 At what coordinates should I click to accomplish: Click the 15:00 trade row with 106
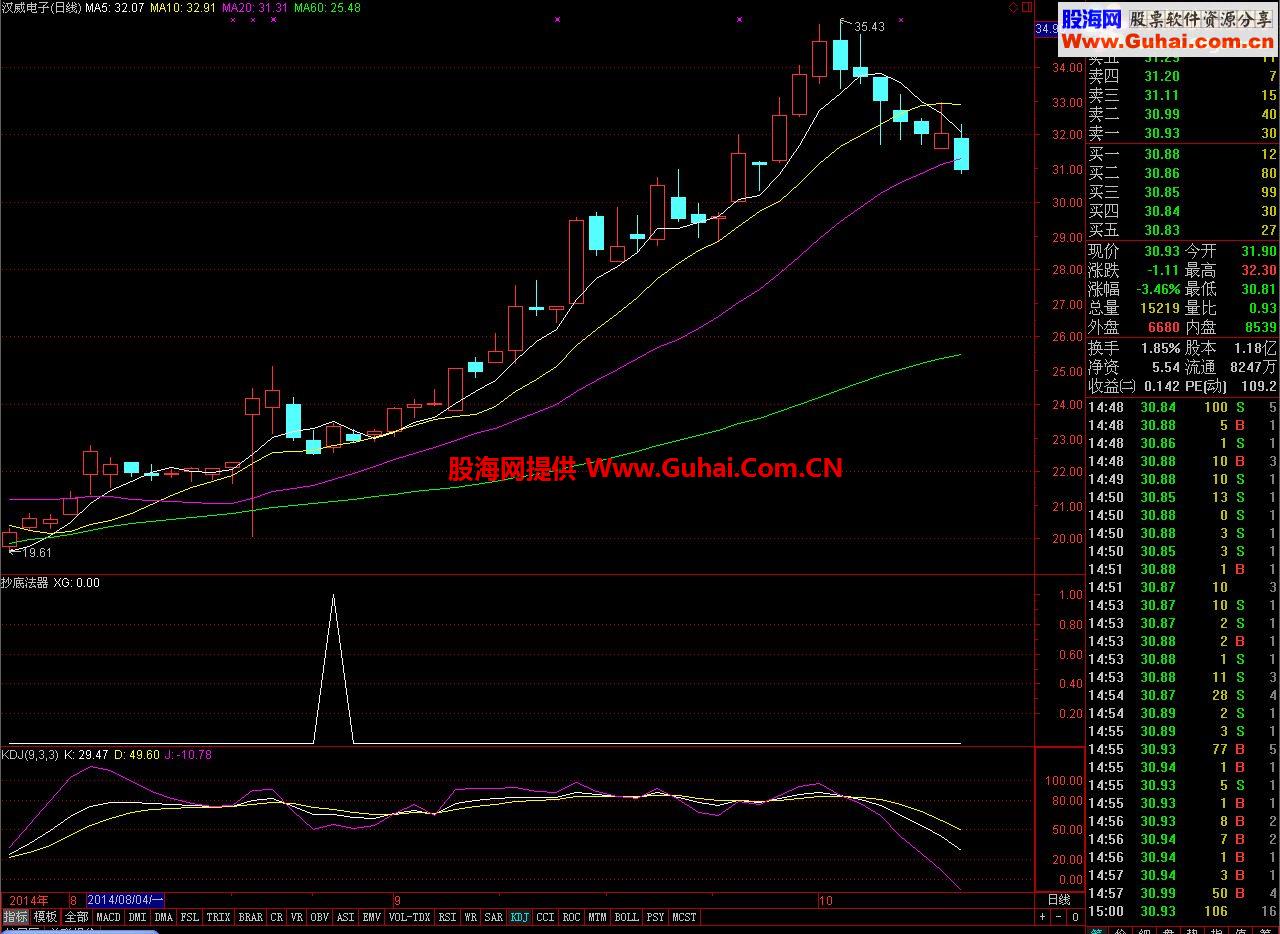(x=1182, y=911)
